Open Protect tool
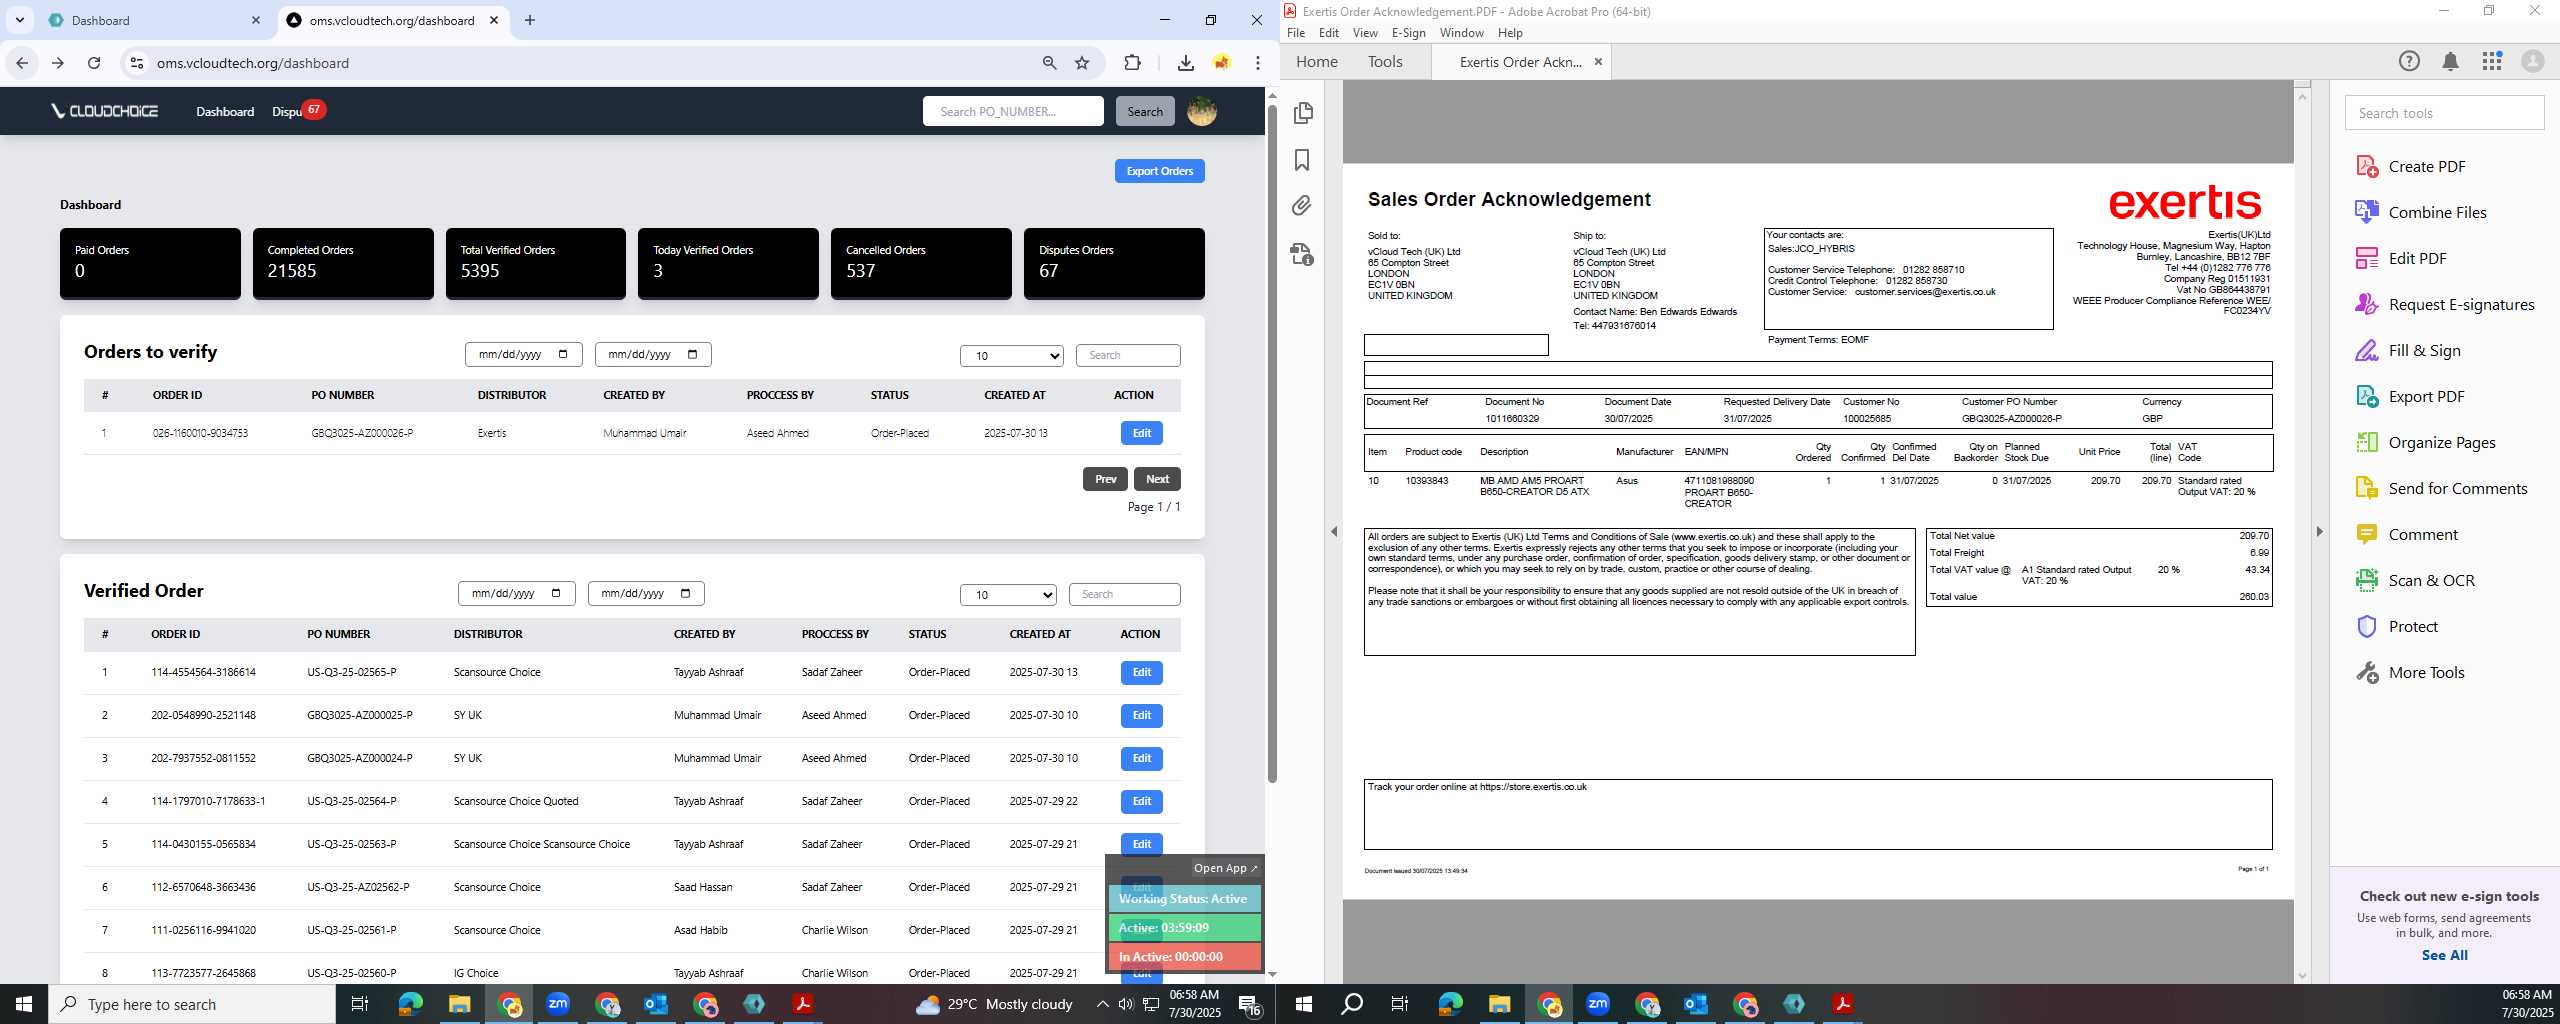 2397,626
